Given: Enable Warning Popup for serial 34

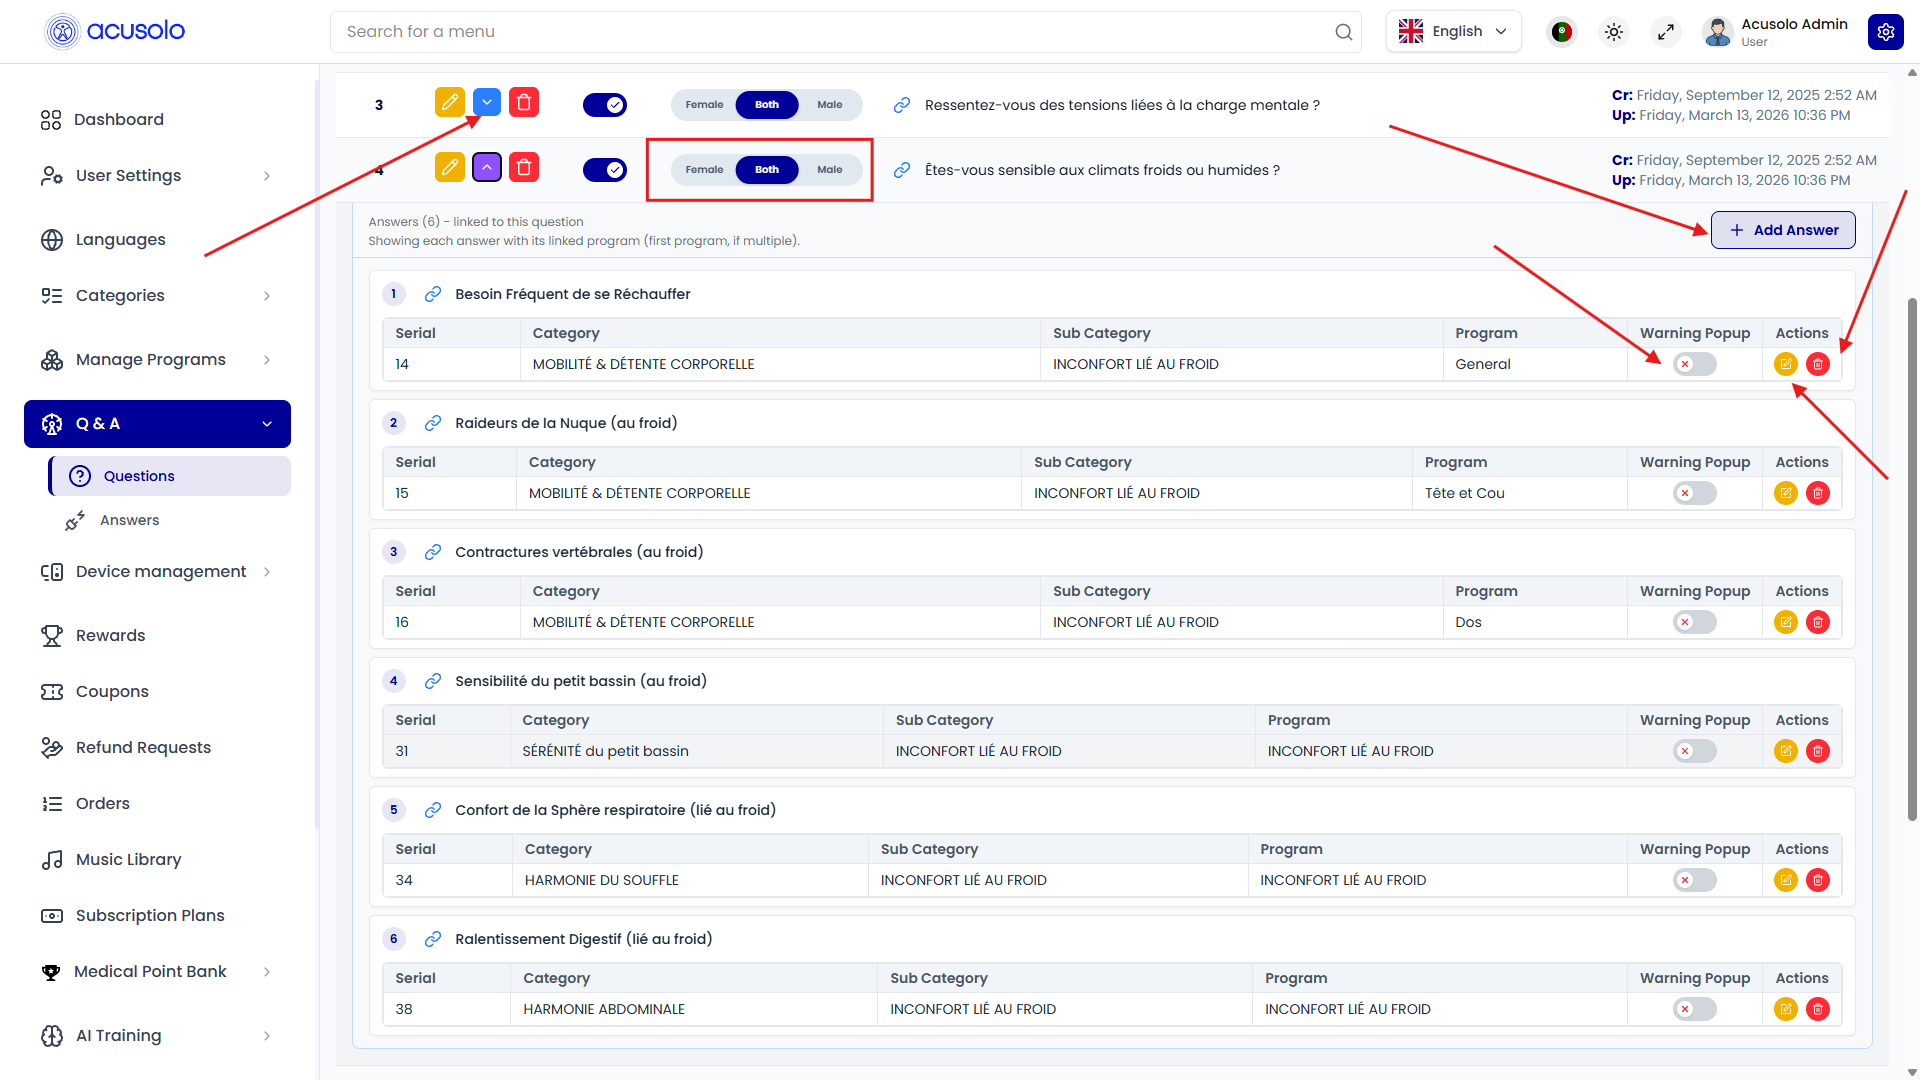Looking at the screenshot, I should (x=1695, y=880).
